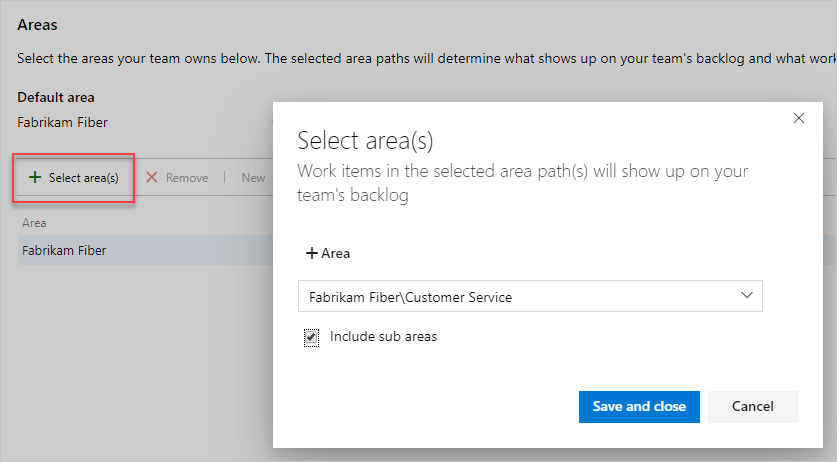Click the Area column header
837x462 pixels.
pos(34,223)
